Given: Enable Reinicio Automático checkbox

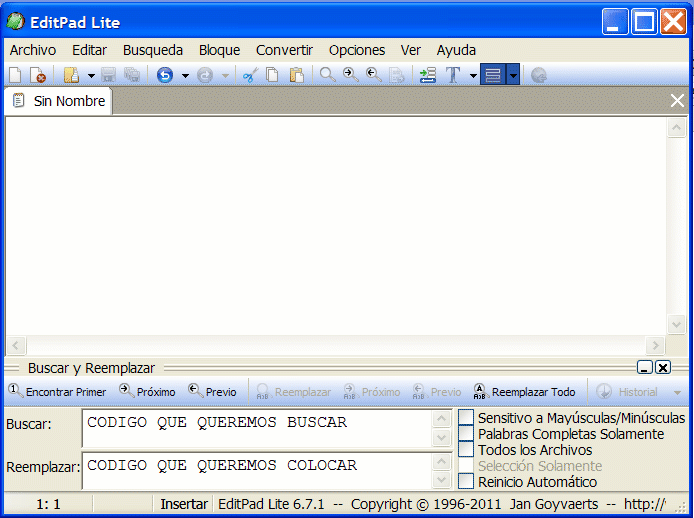Looking at the screenshot, I should (466, 481).
